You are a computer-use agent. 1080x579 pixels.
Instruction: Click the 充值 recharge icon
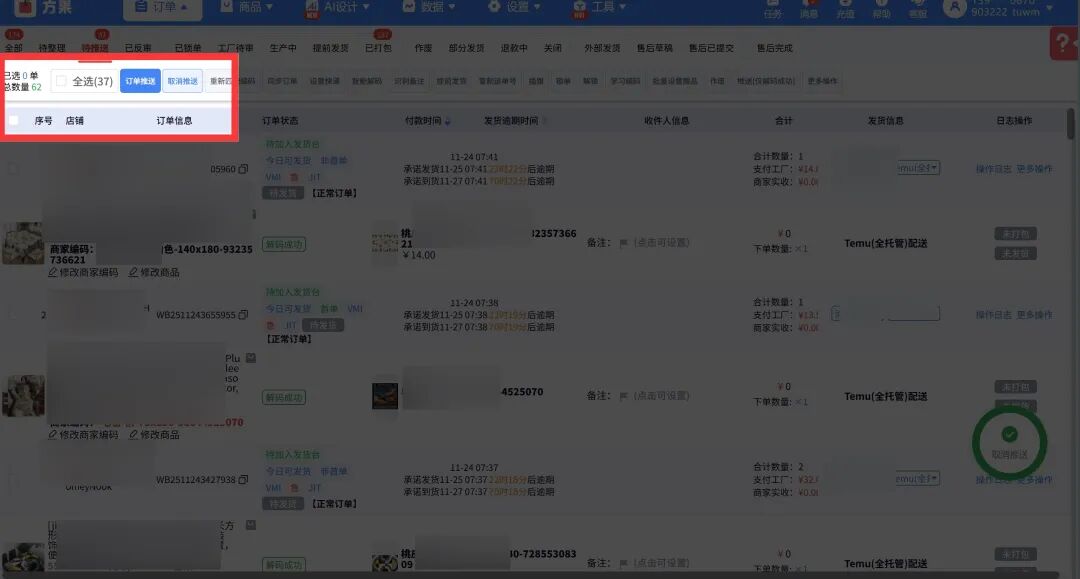(x=845, y=8)
